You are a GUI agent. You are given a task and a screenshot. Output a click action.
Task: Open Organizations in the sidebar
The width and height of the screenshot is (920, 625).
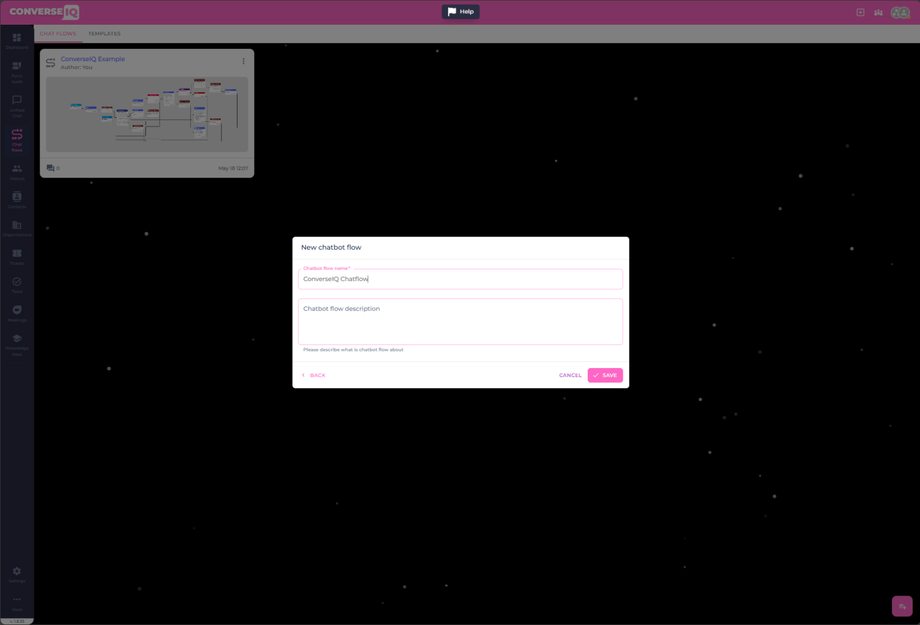16,229
